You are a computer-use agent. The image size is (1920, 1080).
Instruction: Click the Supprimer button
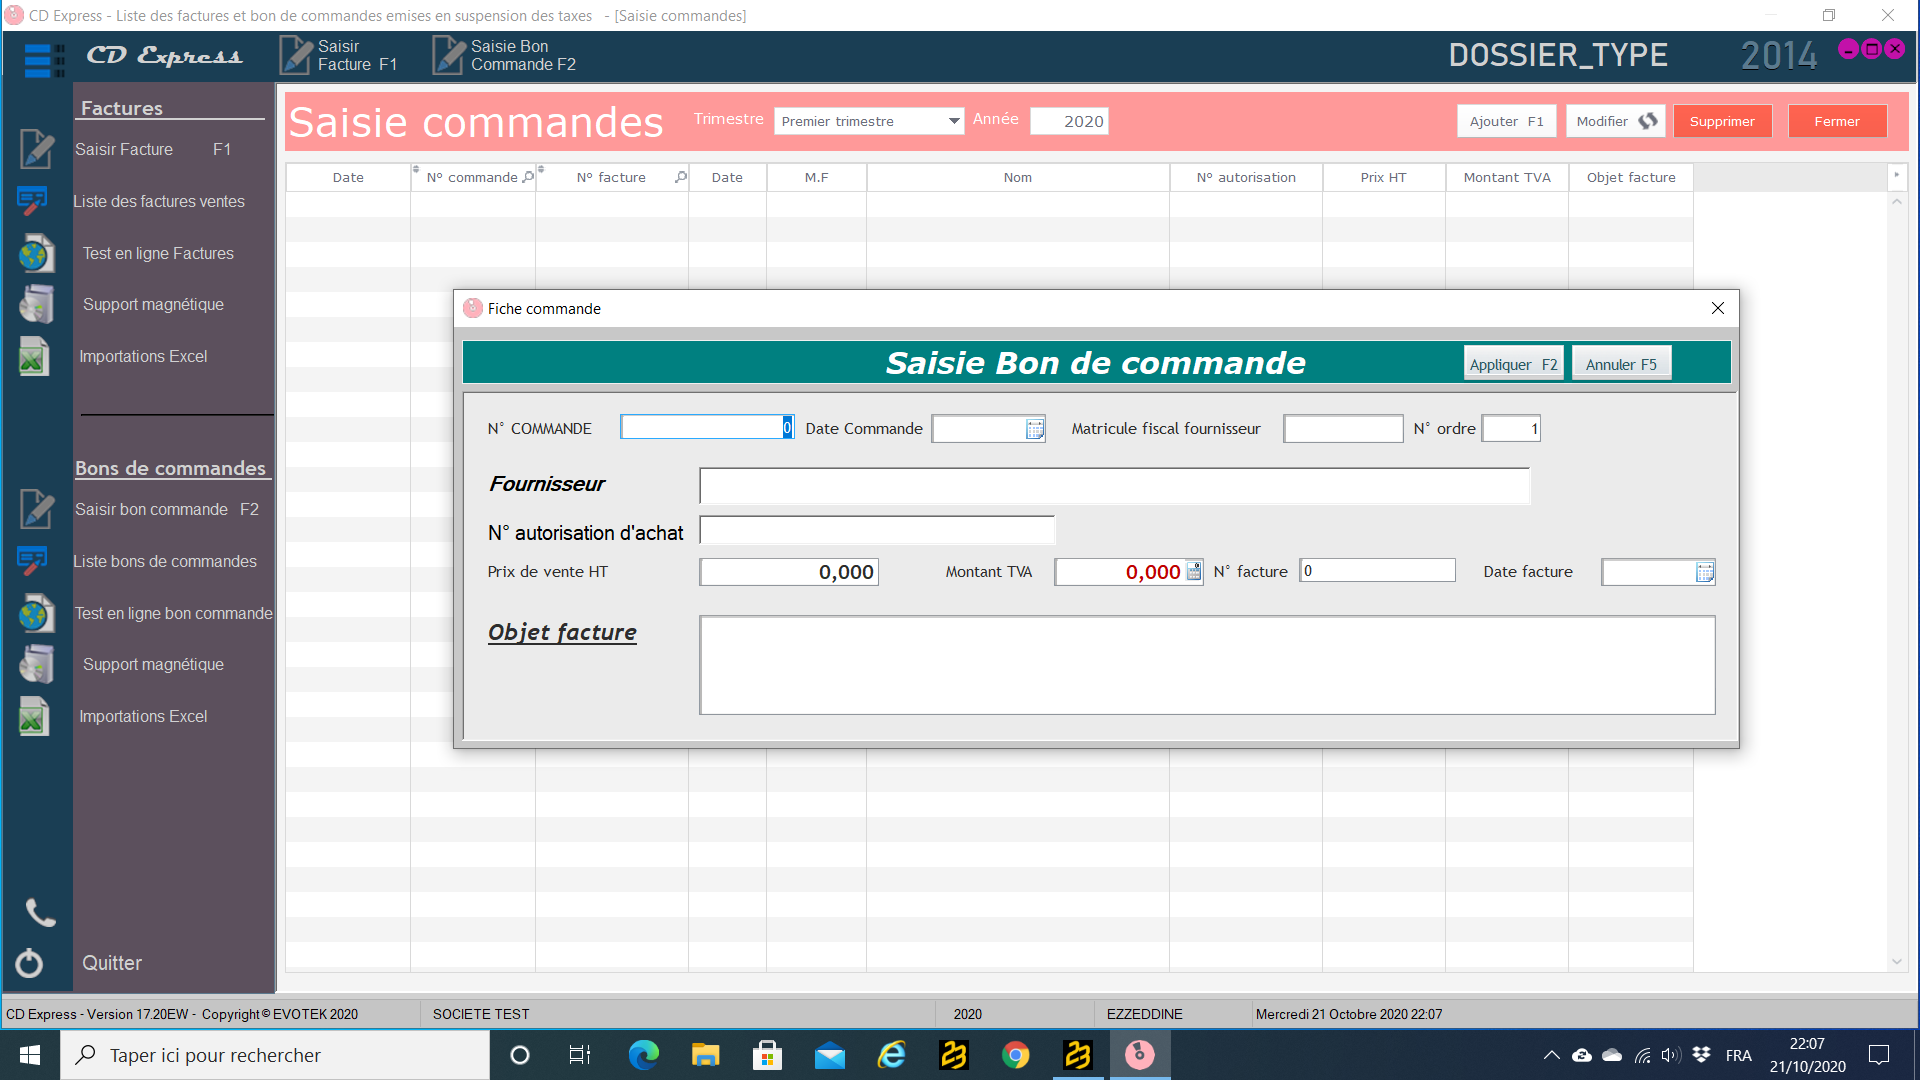pos(1722,121)
